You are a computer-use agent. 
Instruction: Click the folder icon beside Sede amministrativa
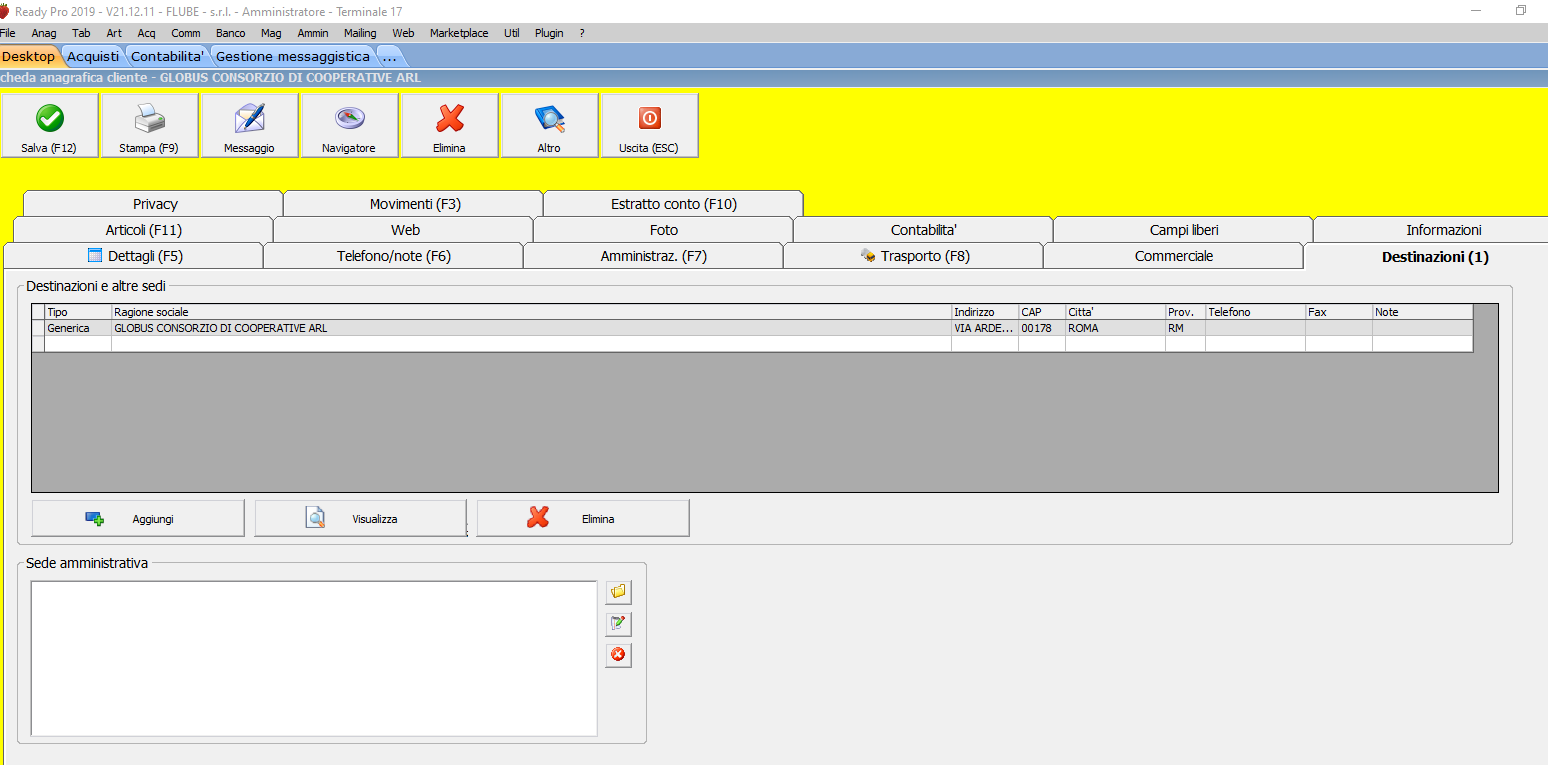[x=618, y=592]
